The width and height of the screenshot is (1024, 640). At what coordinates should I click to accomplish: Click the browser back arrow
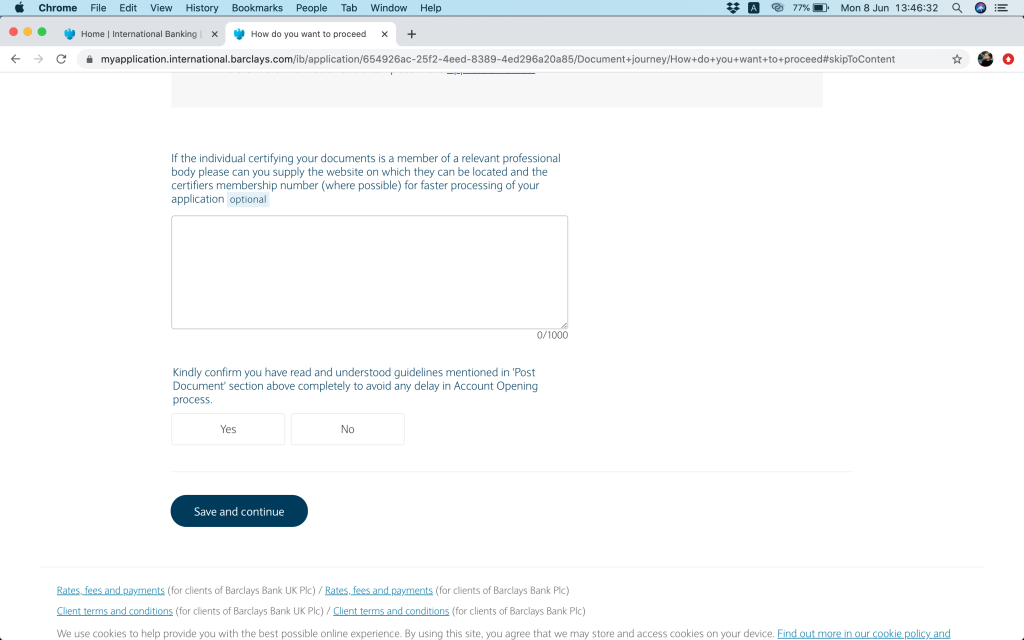pyautogui.click(x=15, y=59)
